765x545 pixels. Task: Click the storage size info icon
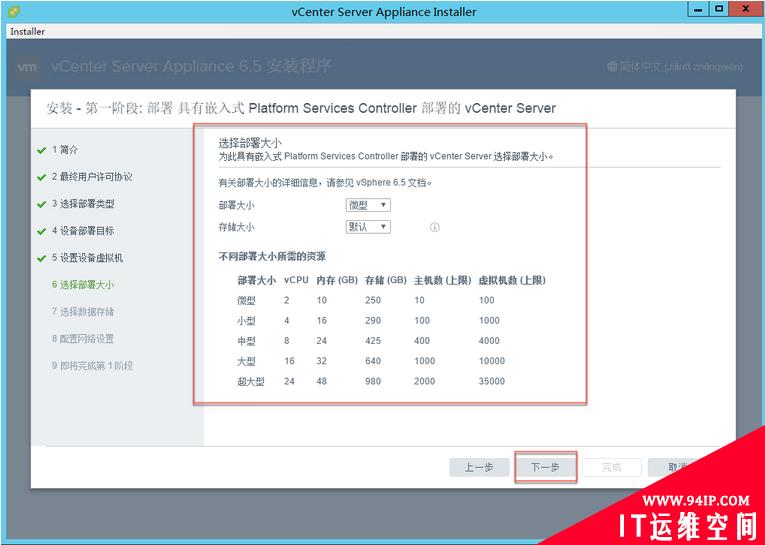tap(434, 227)
